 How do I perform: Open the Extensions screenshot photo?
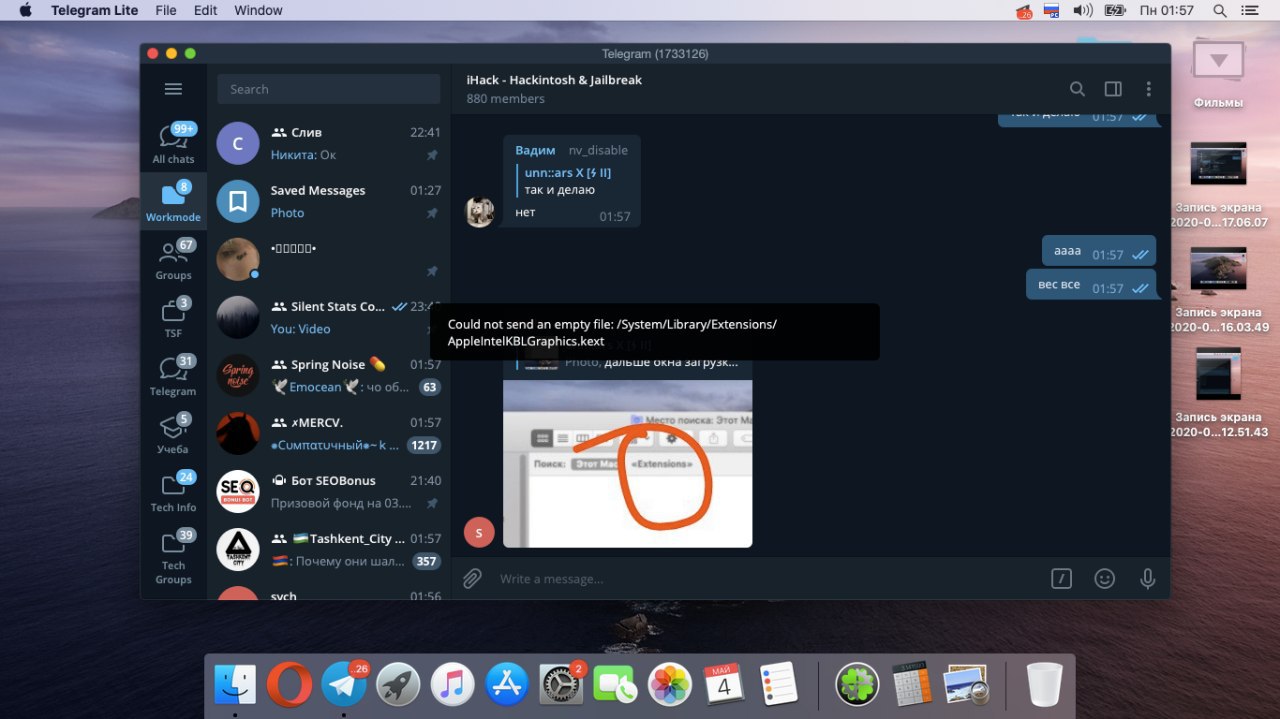[x=627, y=464]
